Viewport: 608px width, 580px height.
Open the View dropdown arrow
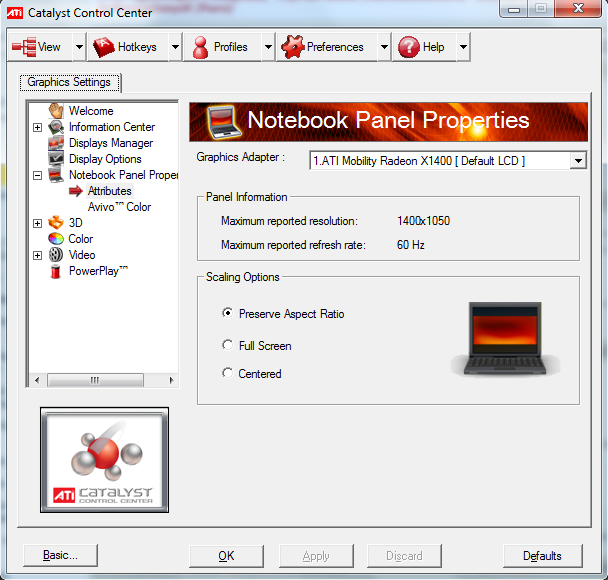[x=79, y=47]
